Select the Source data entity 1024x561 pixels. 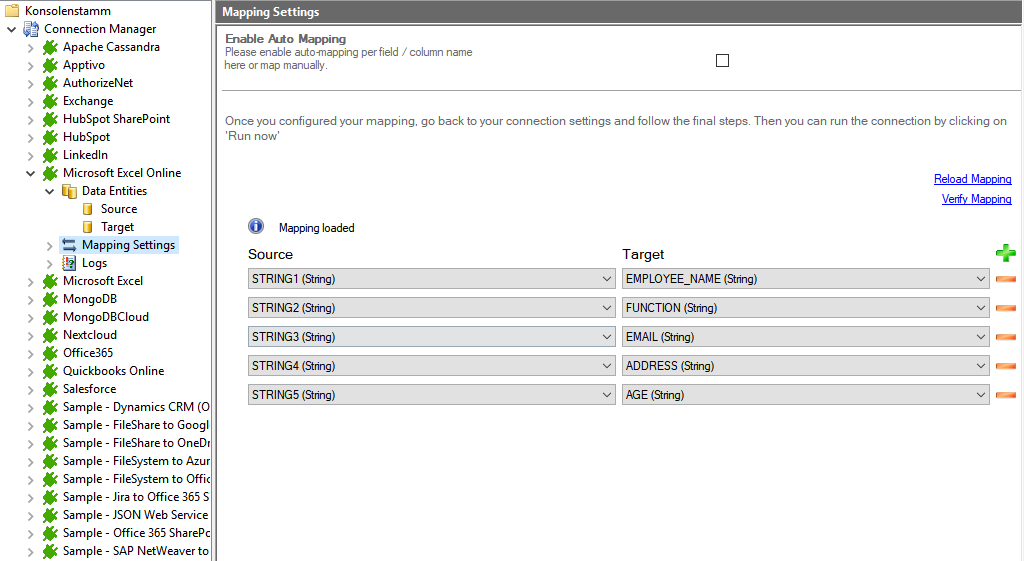tap(118, 209)
